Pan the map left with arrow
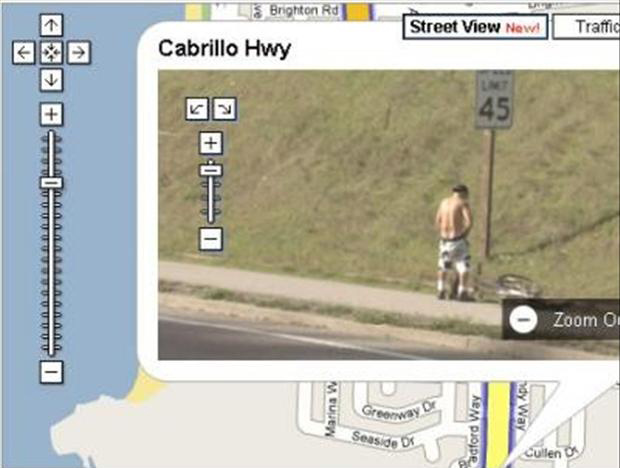Image resolution: width=620 pixels, height=468 pixels. (x=23, y=52)
